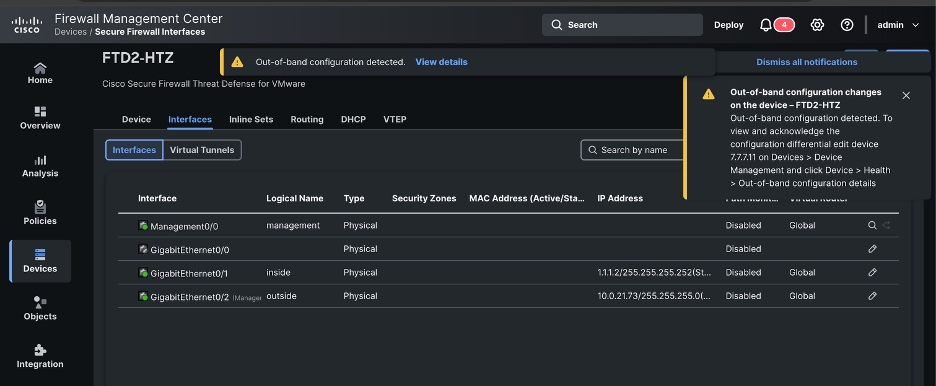The image size is (936, 386).
Task: Open View details link
Action: point(441,62)
